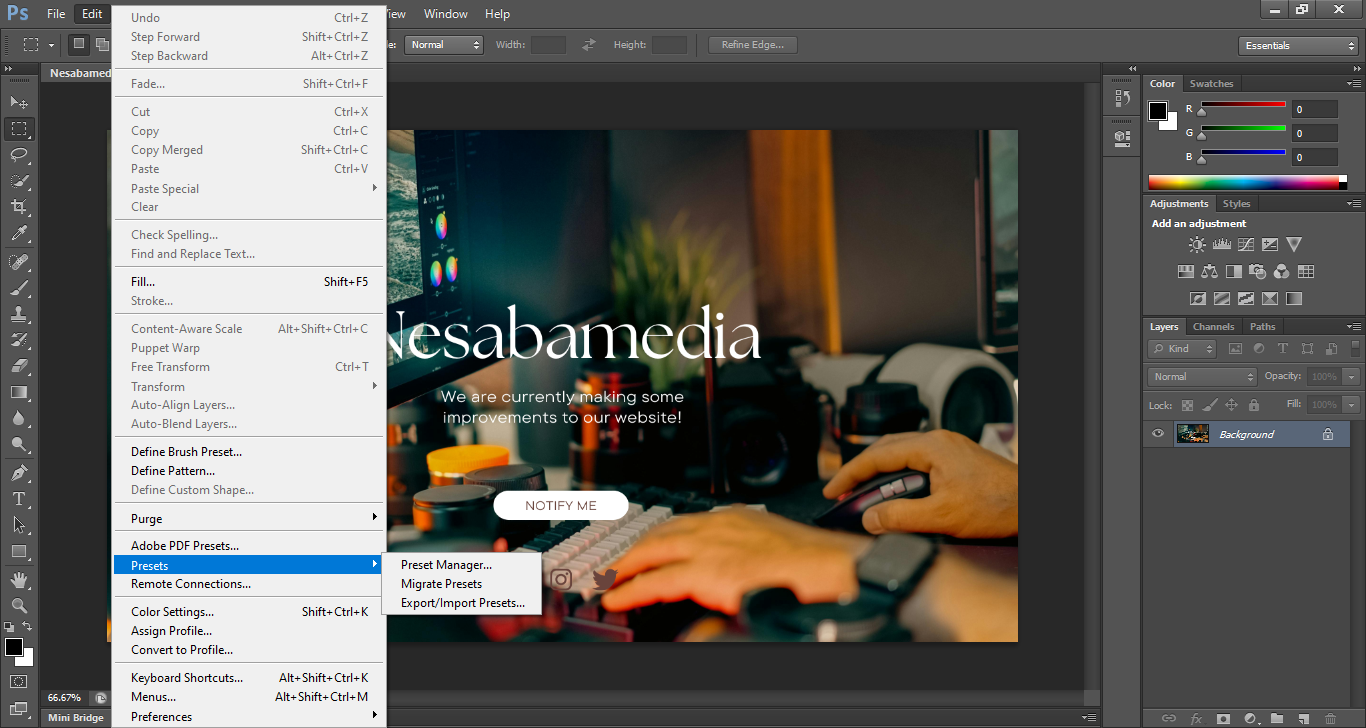
Task: Hide the Background layer with eye icon
Action: coord(1158,434)
